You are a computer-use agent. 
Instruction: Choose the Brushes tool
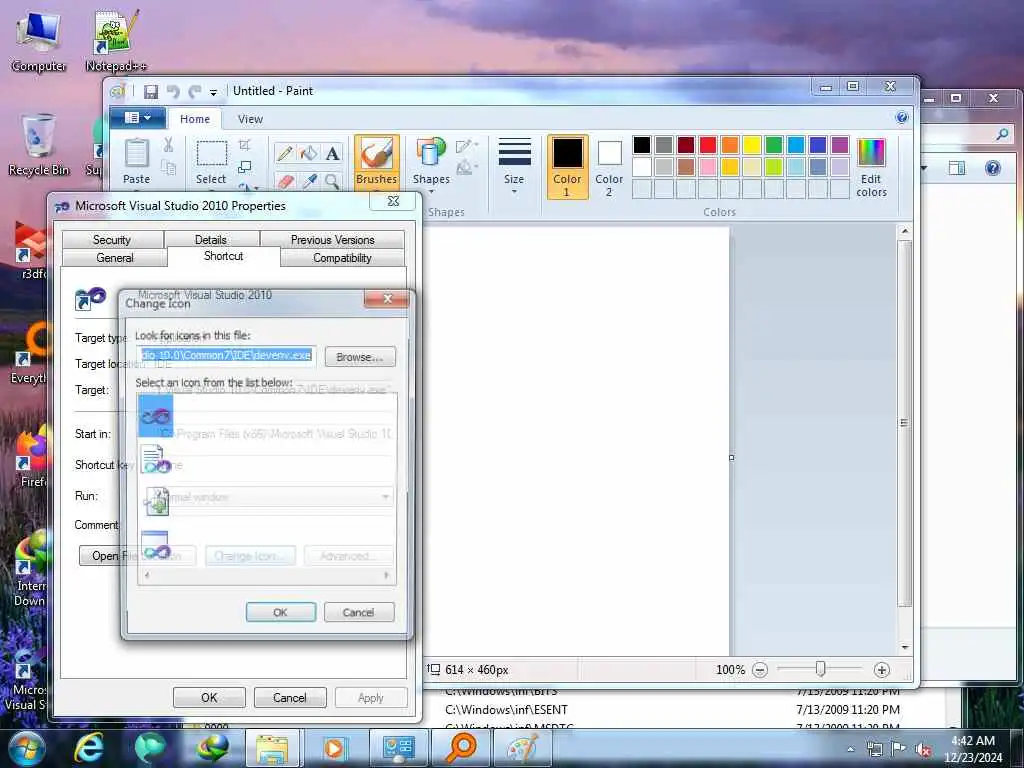pos(376,161)
